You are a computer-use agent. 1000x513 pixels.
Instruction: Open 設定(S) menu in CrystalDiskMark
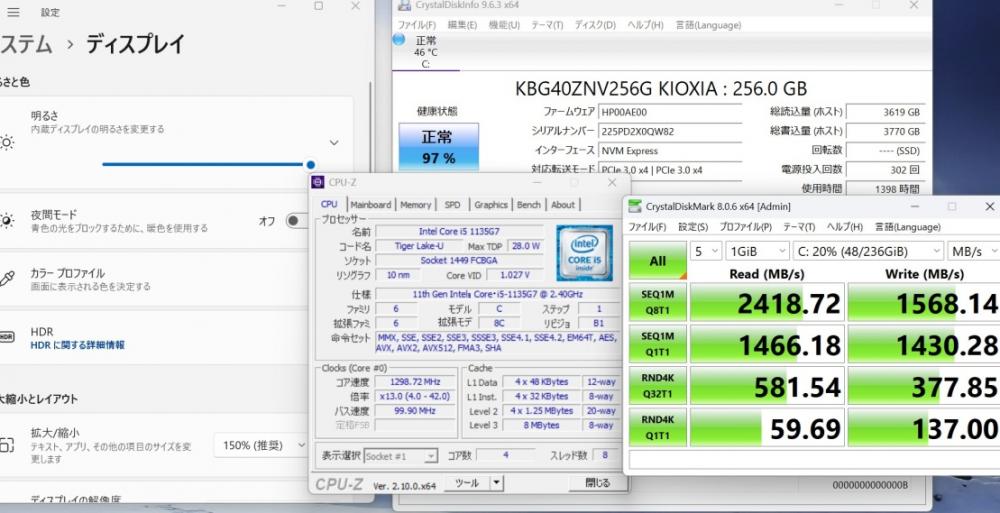click(693, 227)
